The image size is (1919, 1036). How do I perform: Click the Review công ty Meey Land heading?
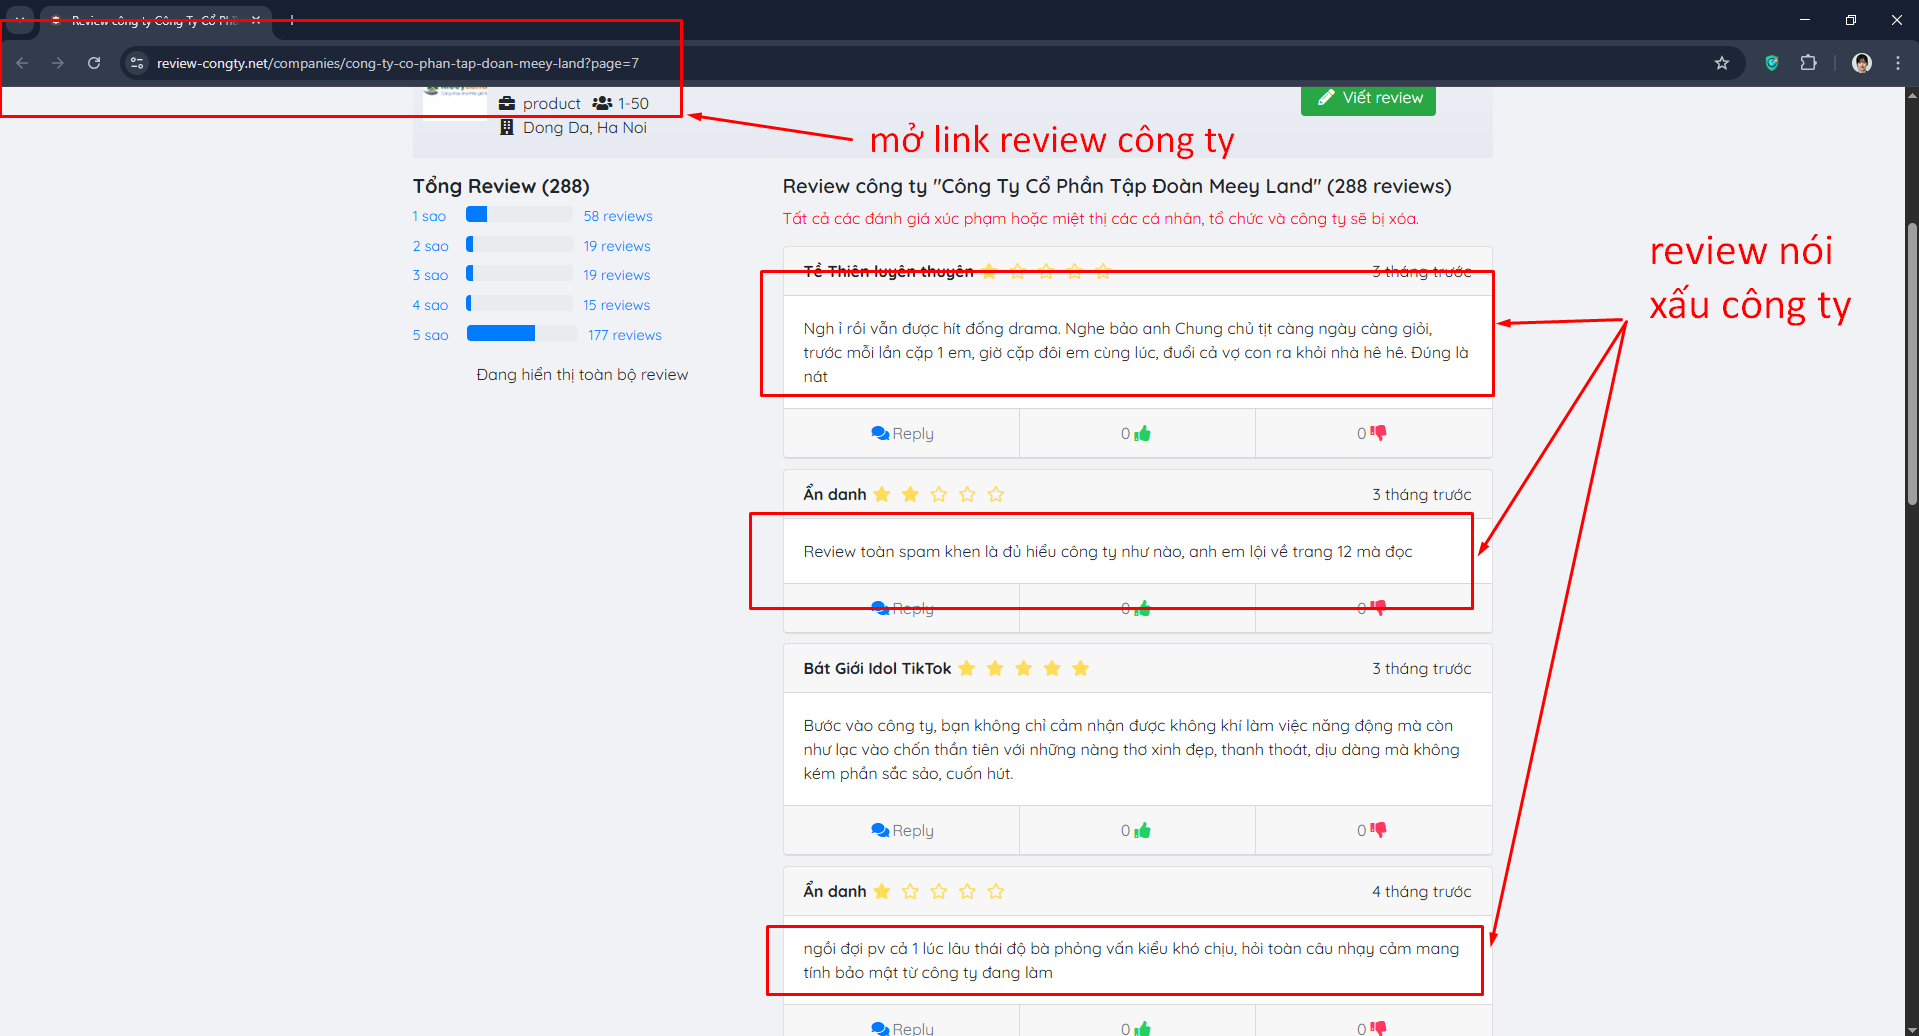click(1116, 186)
